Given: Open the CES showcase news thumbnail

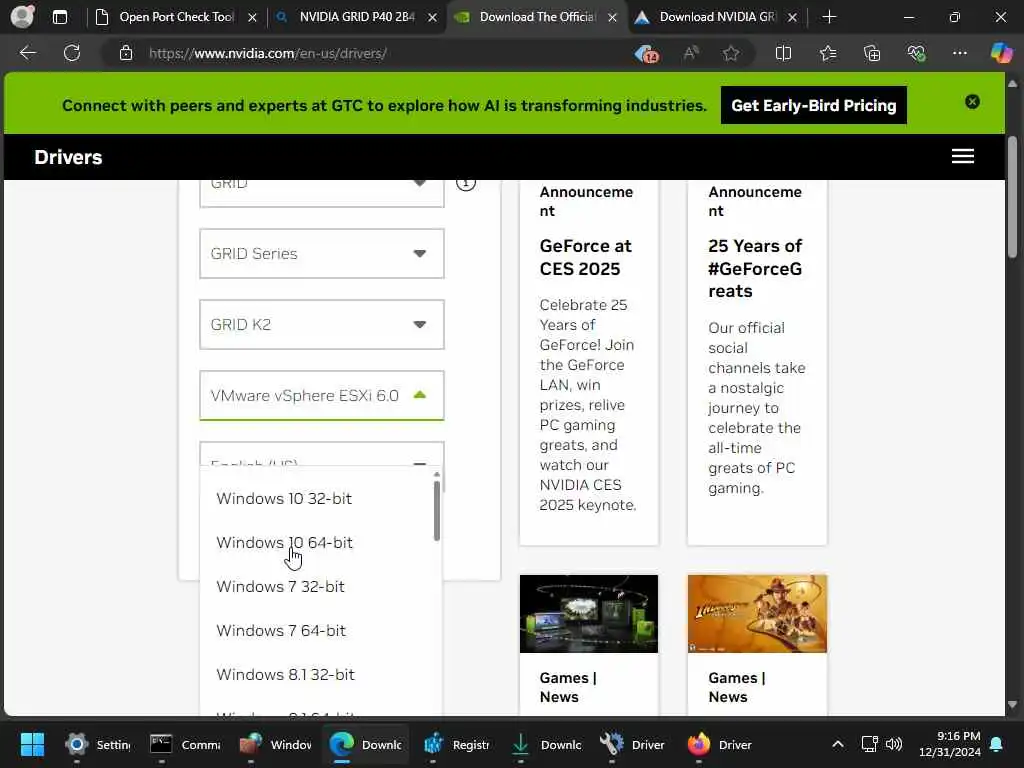Looking at the screenshot, I should click(x=588, y=614).
